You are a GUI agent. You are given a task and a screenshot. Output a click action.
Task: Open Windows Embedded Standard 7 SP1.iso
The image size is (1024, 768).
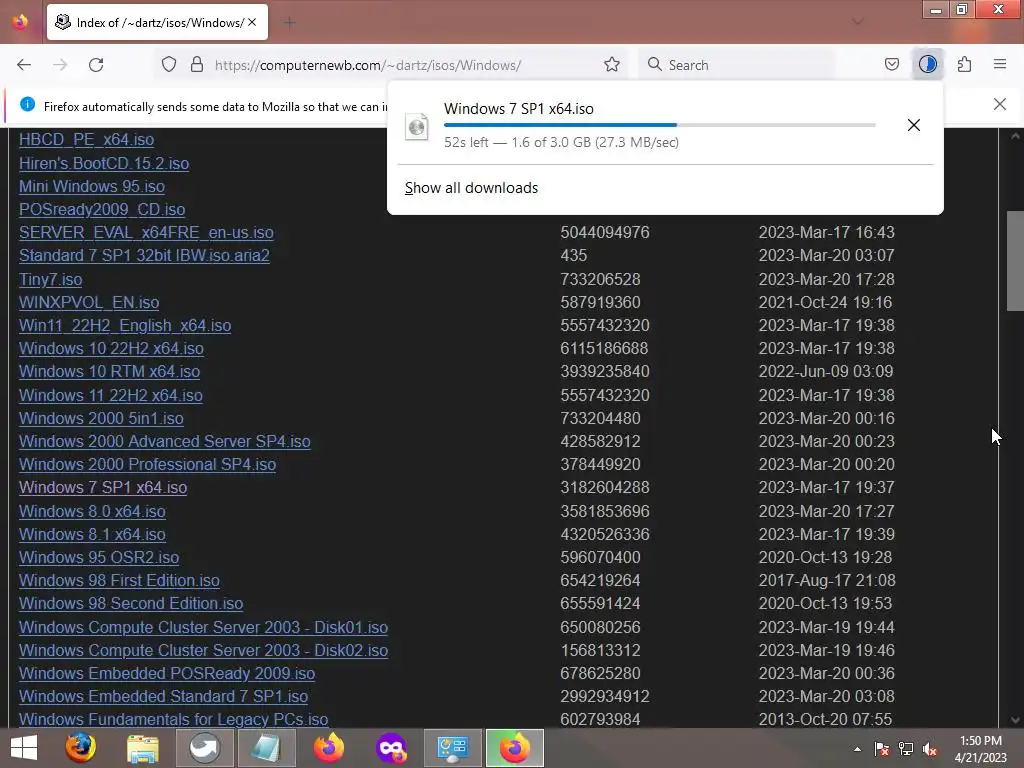[163, 696]
